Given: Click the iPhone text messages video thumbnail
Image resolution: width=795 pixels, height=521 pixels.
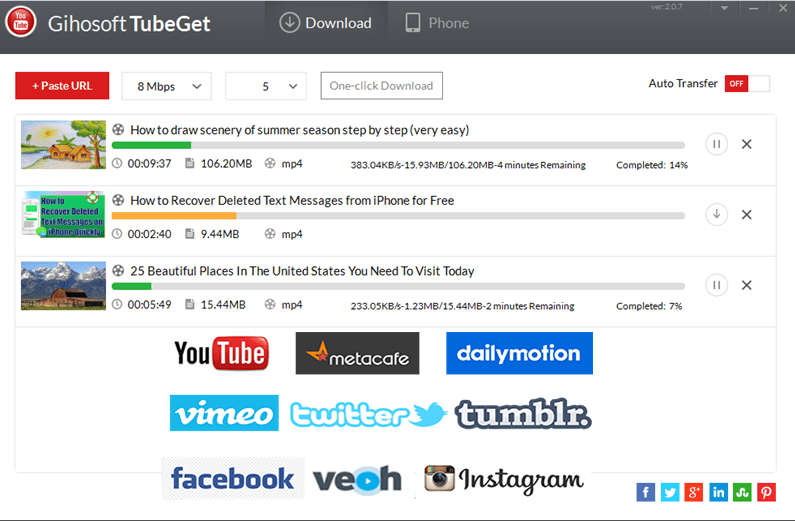Looking at the screenshot, I should click(x=63, y=215).
